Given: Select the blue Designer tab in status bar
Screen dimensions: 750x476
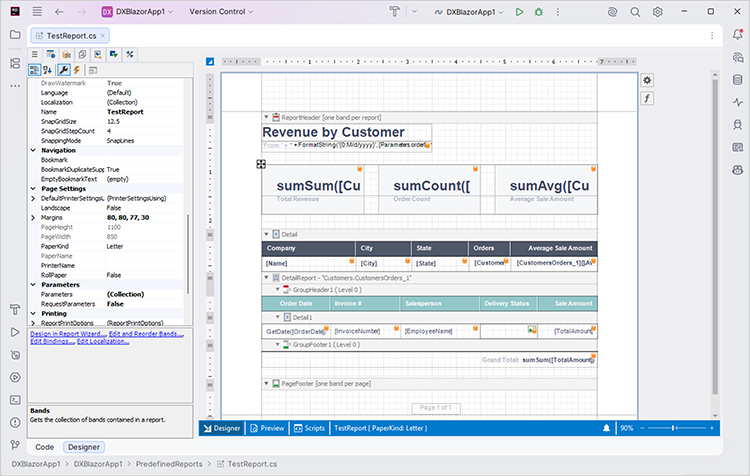Looking at the screenshot, I should tap(222, 428).
